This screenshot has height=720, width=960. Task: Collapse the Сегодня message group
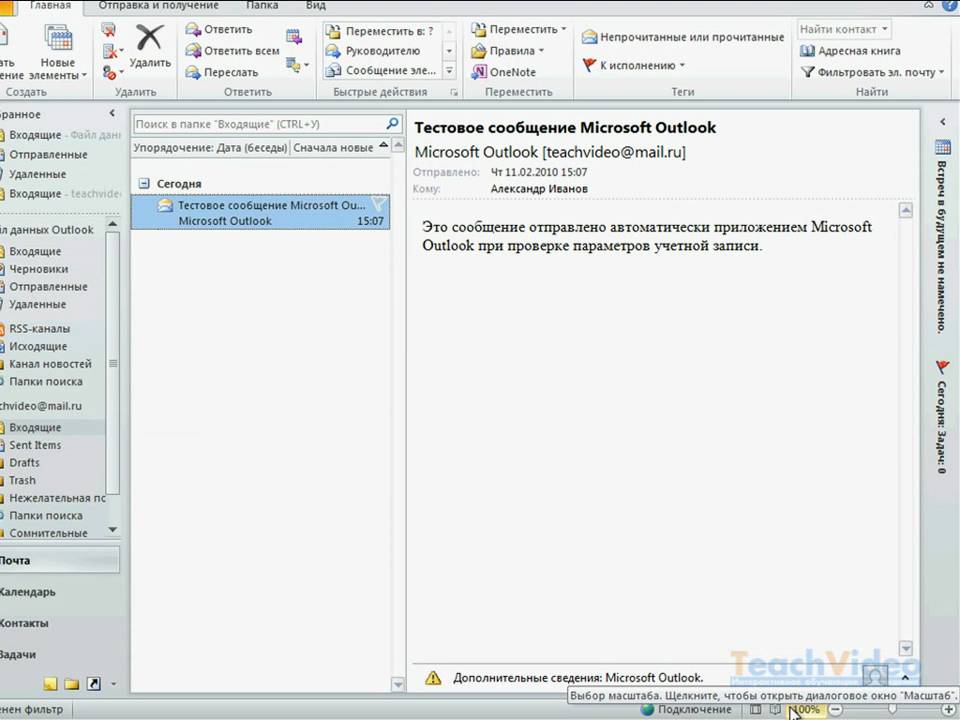(x=144, y=183)
